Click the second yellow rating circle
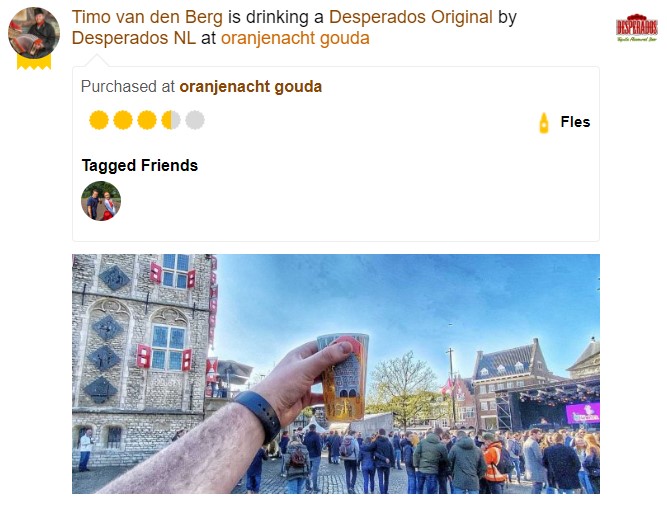The height and width of the screenshot is (505, 667). (x=123, y=120)
